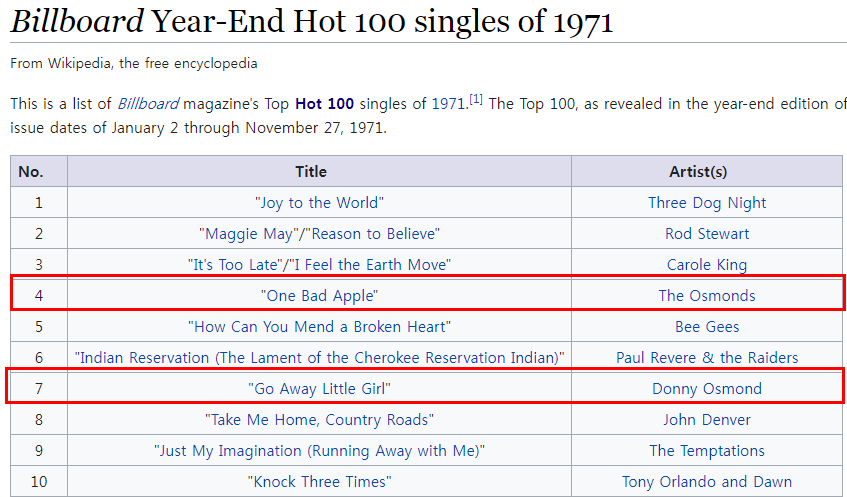Click the Bee Gees artist link
Screen dimensions: 847x497
(x=706, y=327)
